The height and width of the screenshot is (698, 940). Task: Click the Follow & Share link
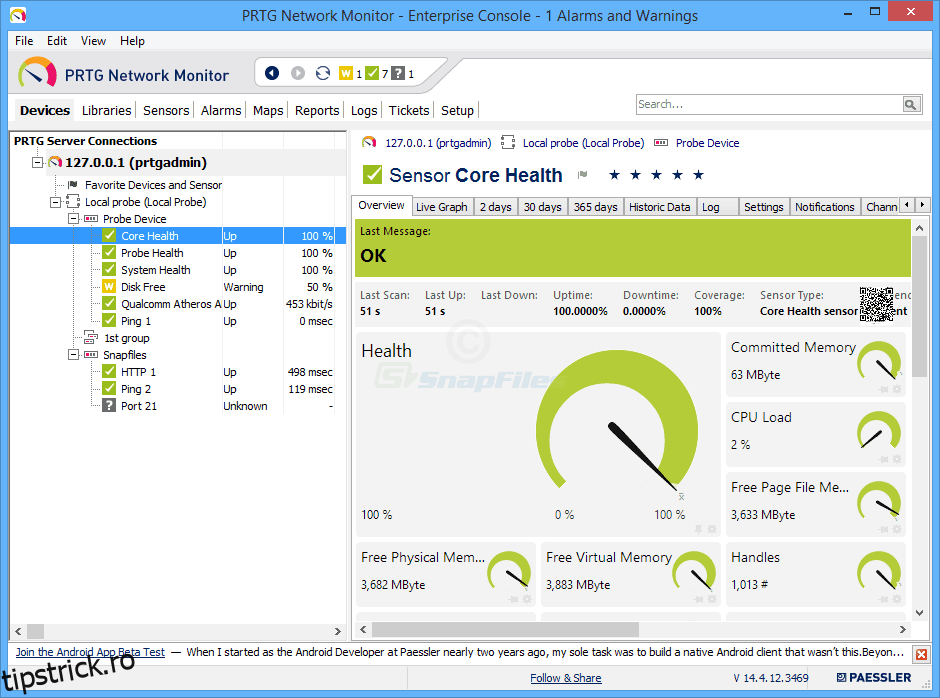566,678
